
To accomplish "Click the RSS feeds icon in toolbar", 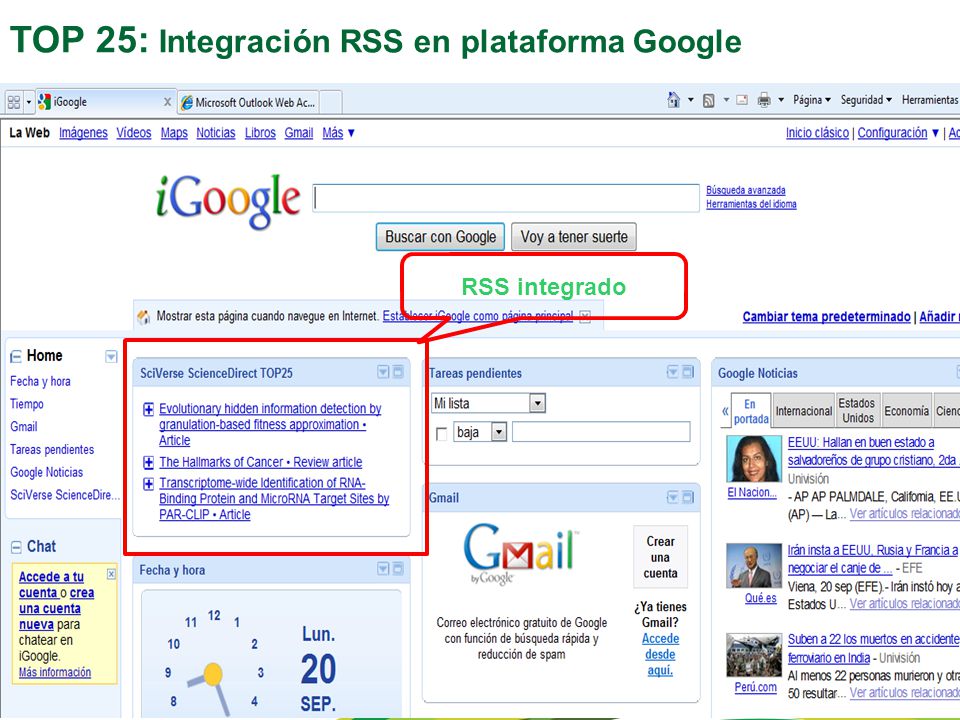I will 708,100.
